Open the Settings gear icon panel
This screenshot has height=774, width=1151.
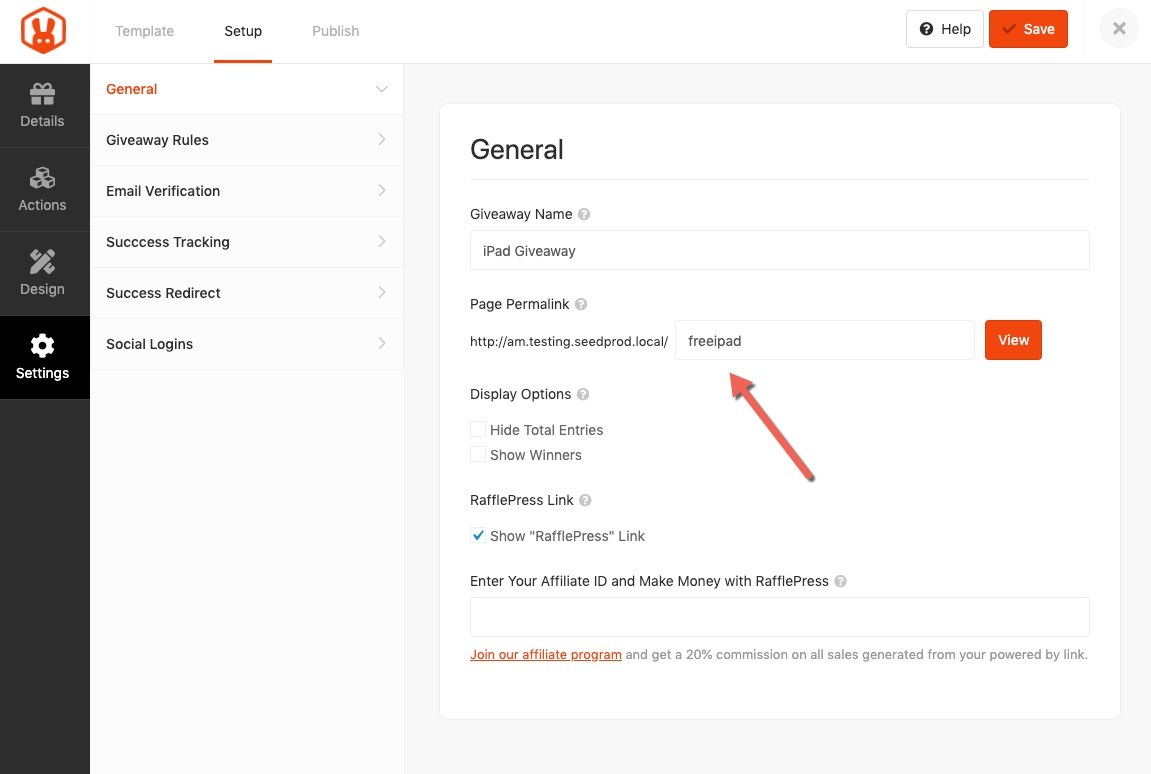click(43, 358)
